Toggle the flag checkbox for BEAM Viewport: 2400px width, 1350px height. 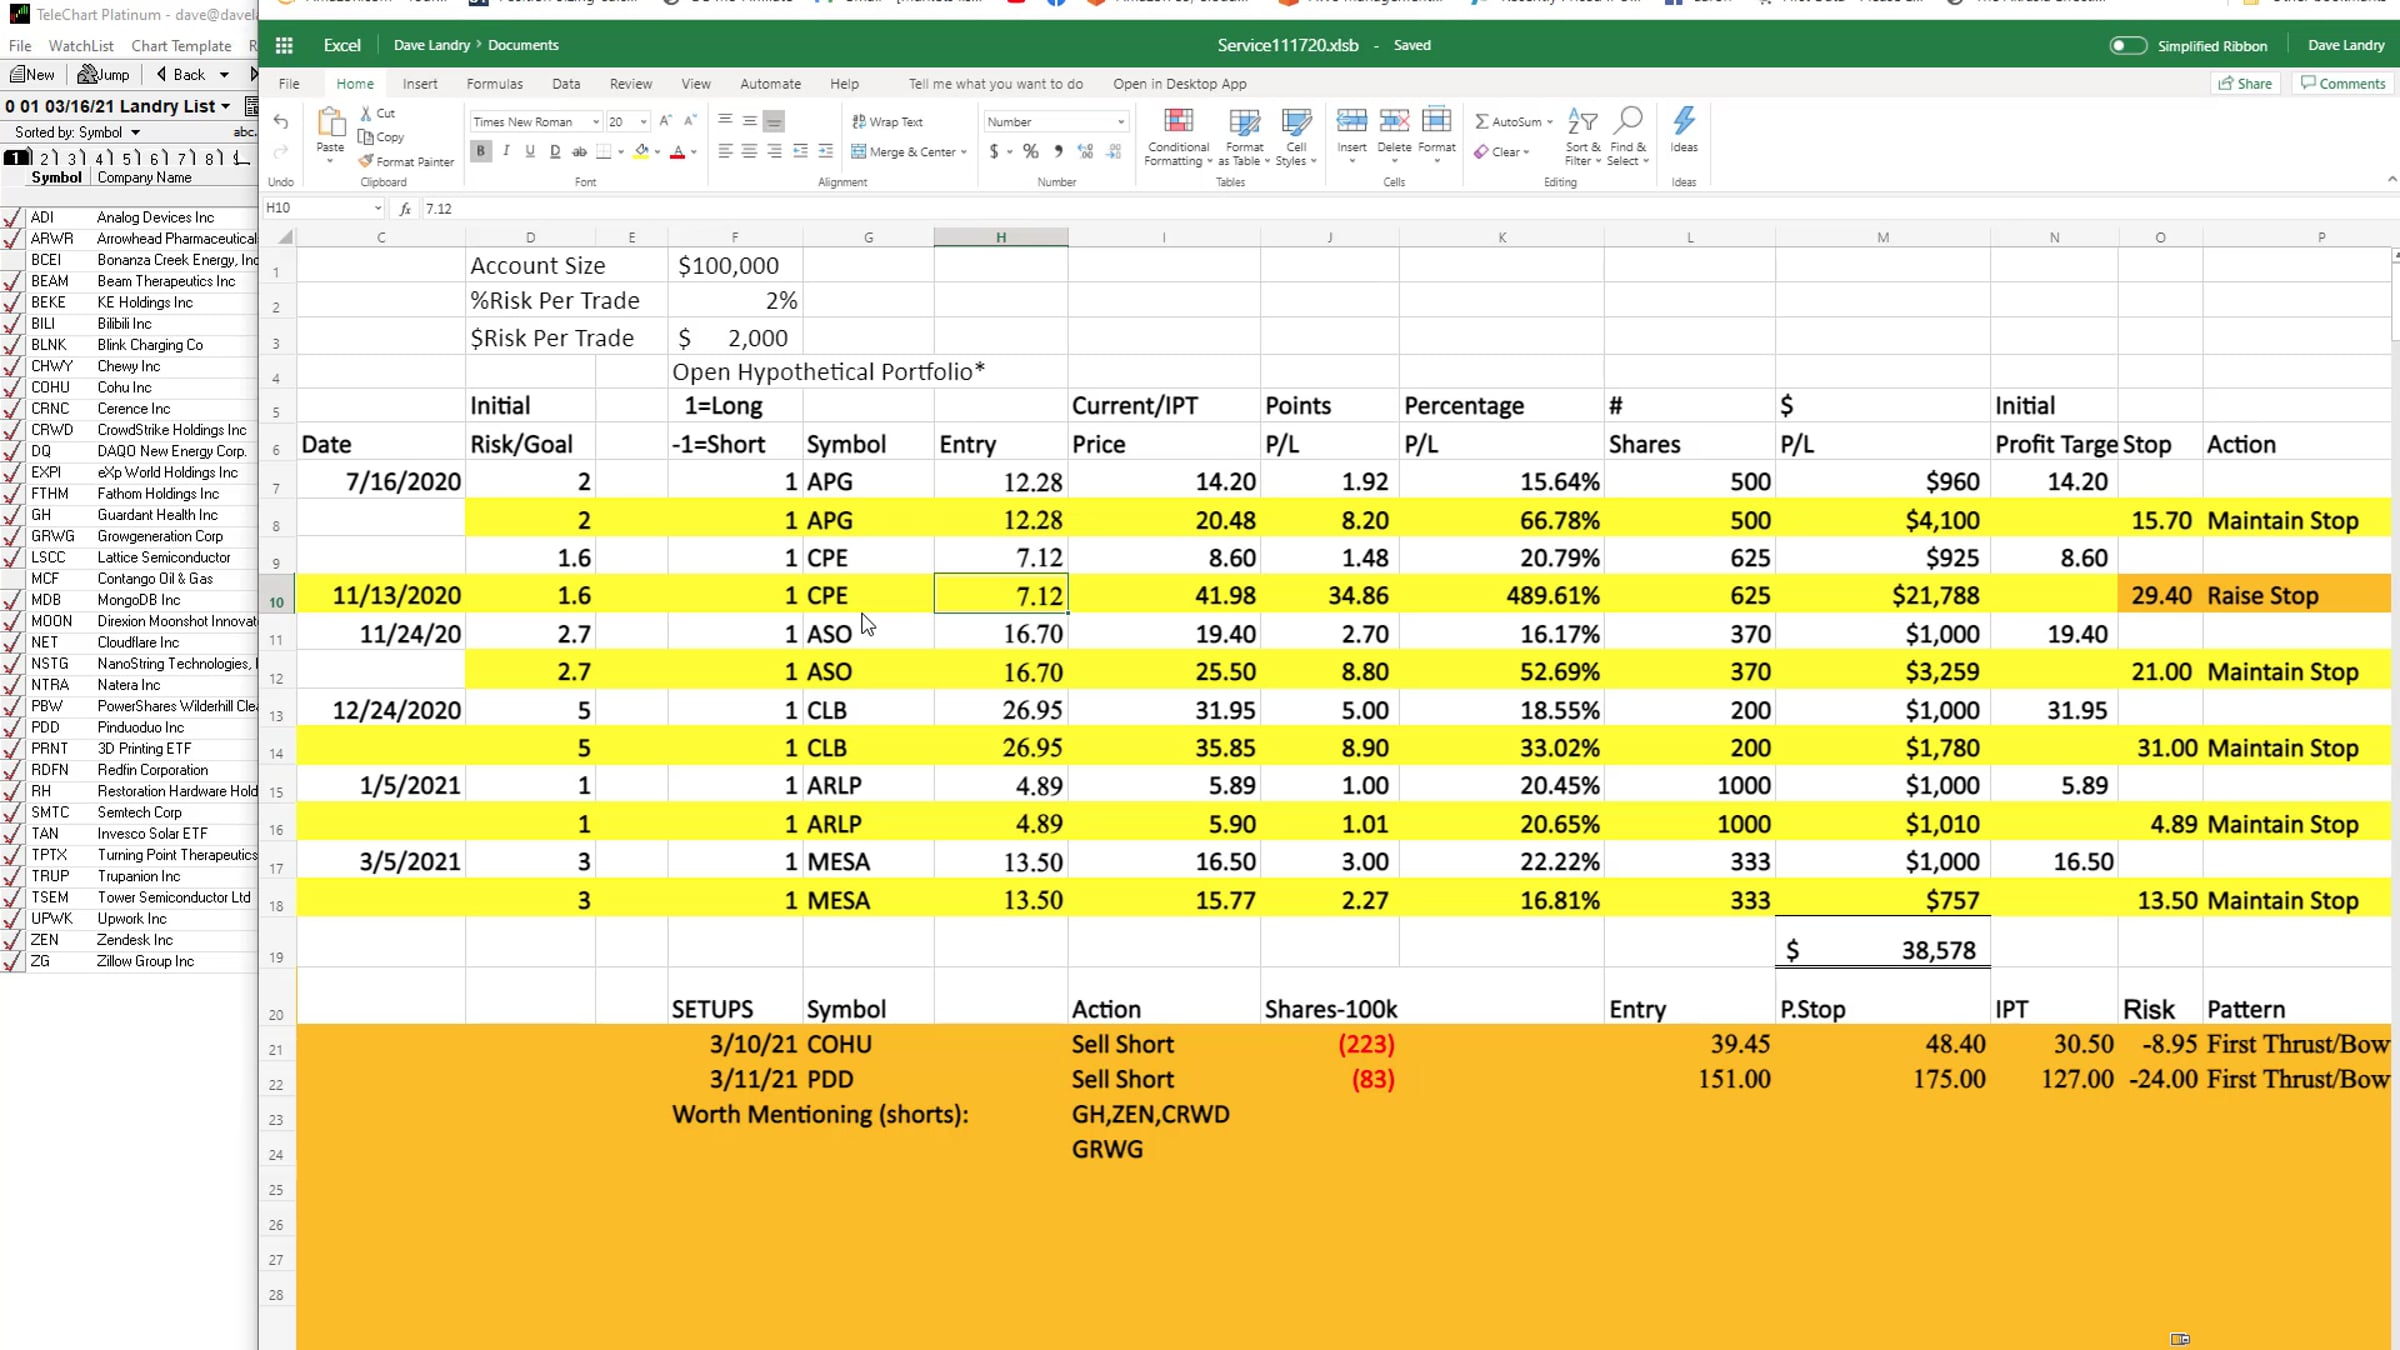click(12, 282)
